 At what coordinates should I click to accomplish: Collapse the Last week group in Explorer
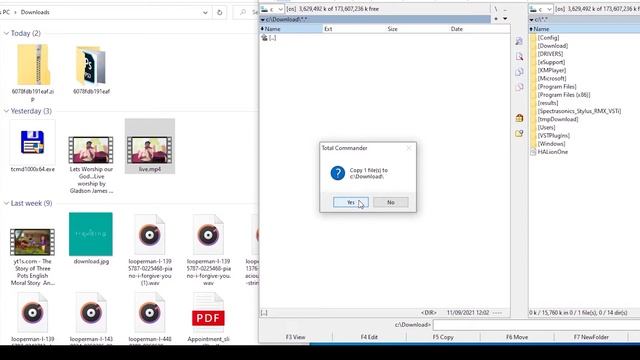pos(6,203)
